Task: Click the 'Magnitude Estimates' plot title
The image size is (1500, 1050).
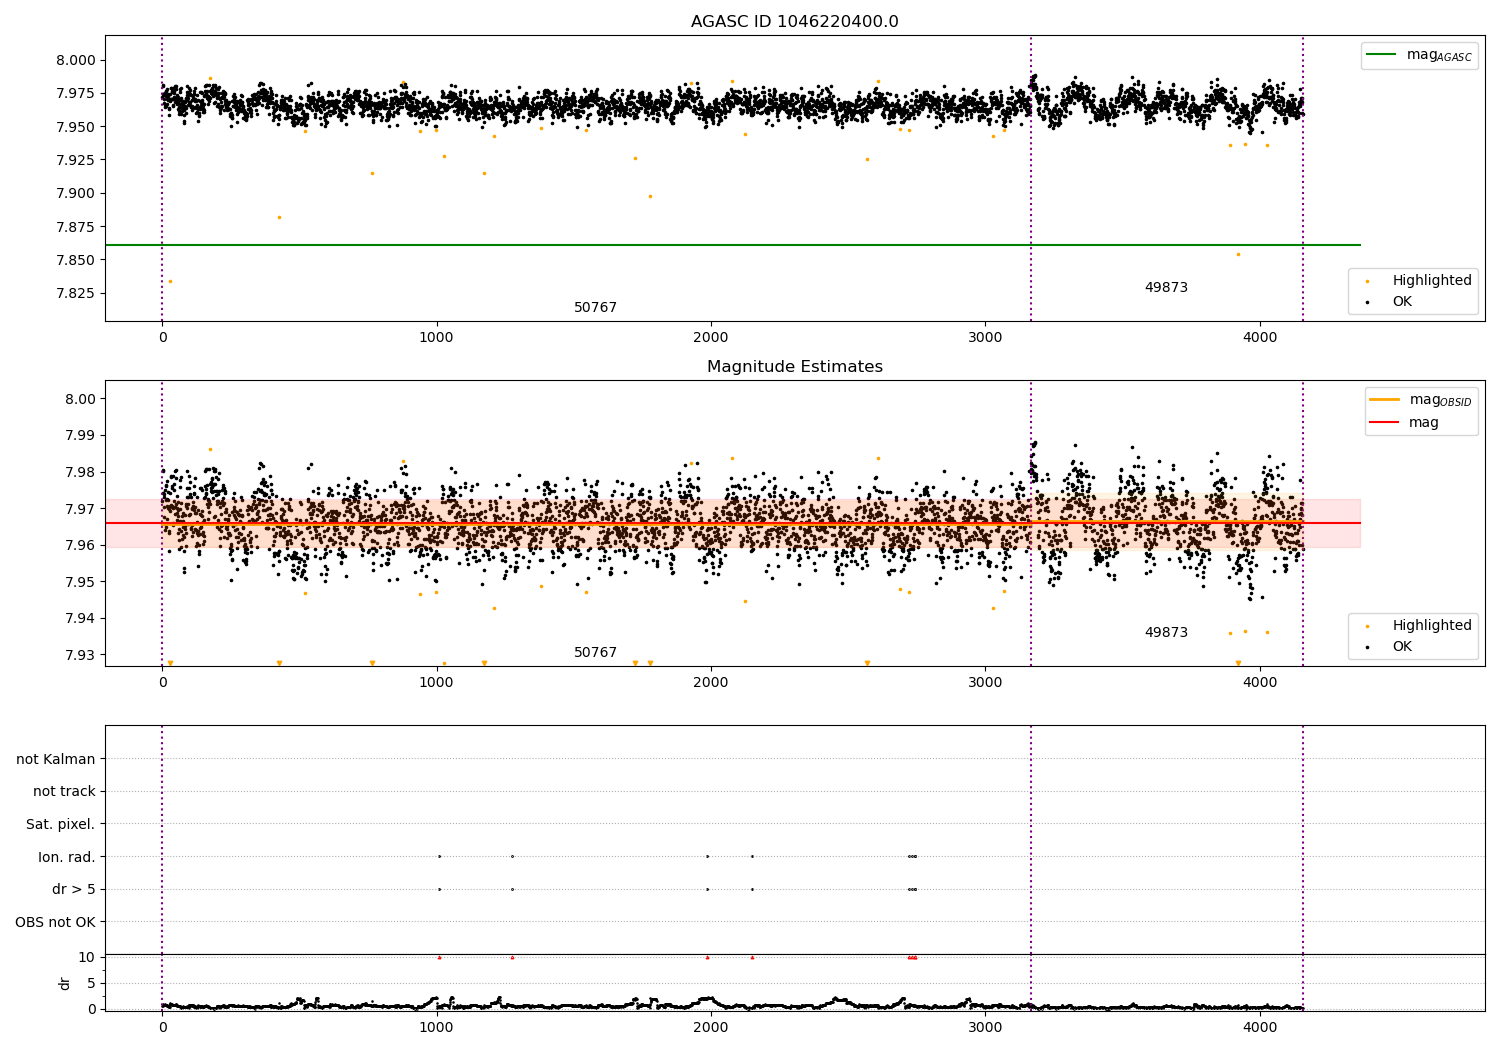Action: tap(794, 367)
